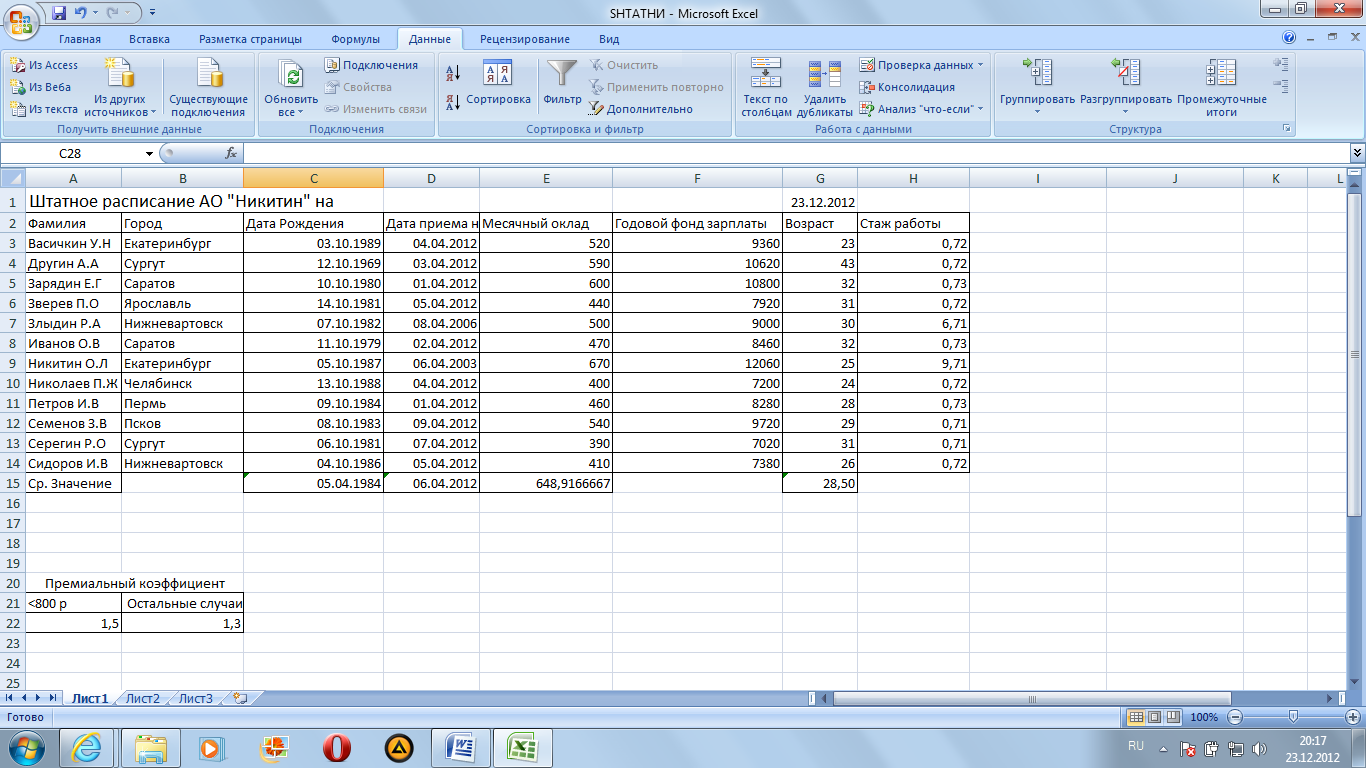Open the Вставка (Insert) tab
Image resolution: width=1366 pixels, height=768 pixels.
(149, 39)
